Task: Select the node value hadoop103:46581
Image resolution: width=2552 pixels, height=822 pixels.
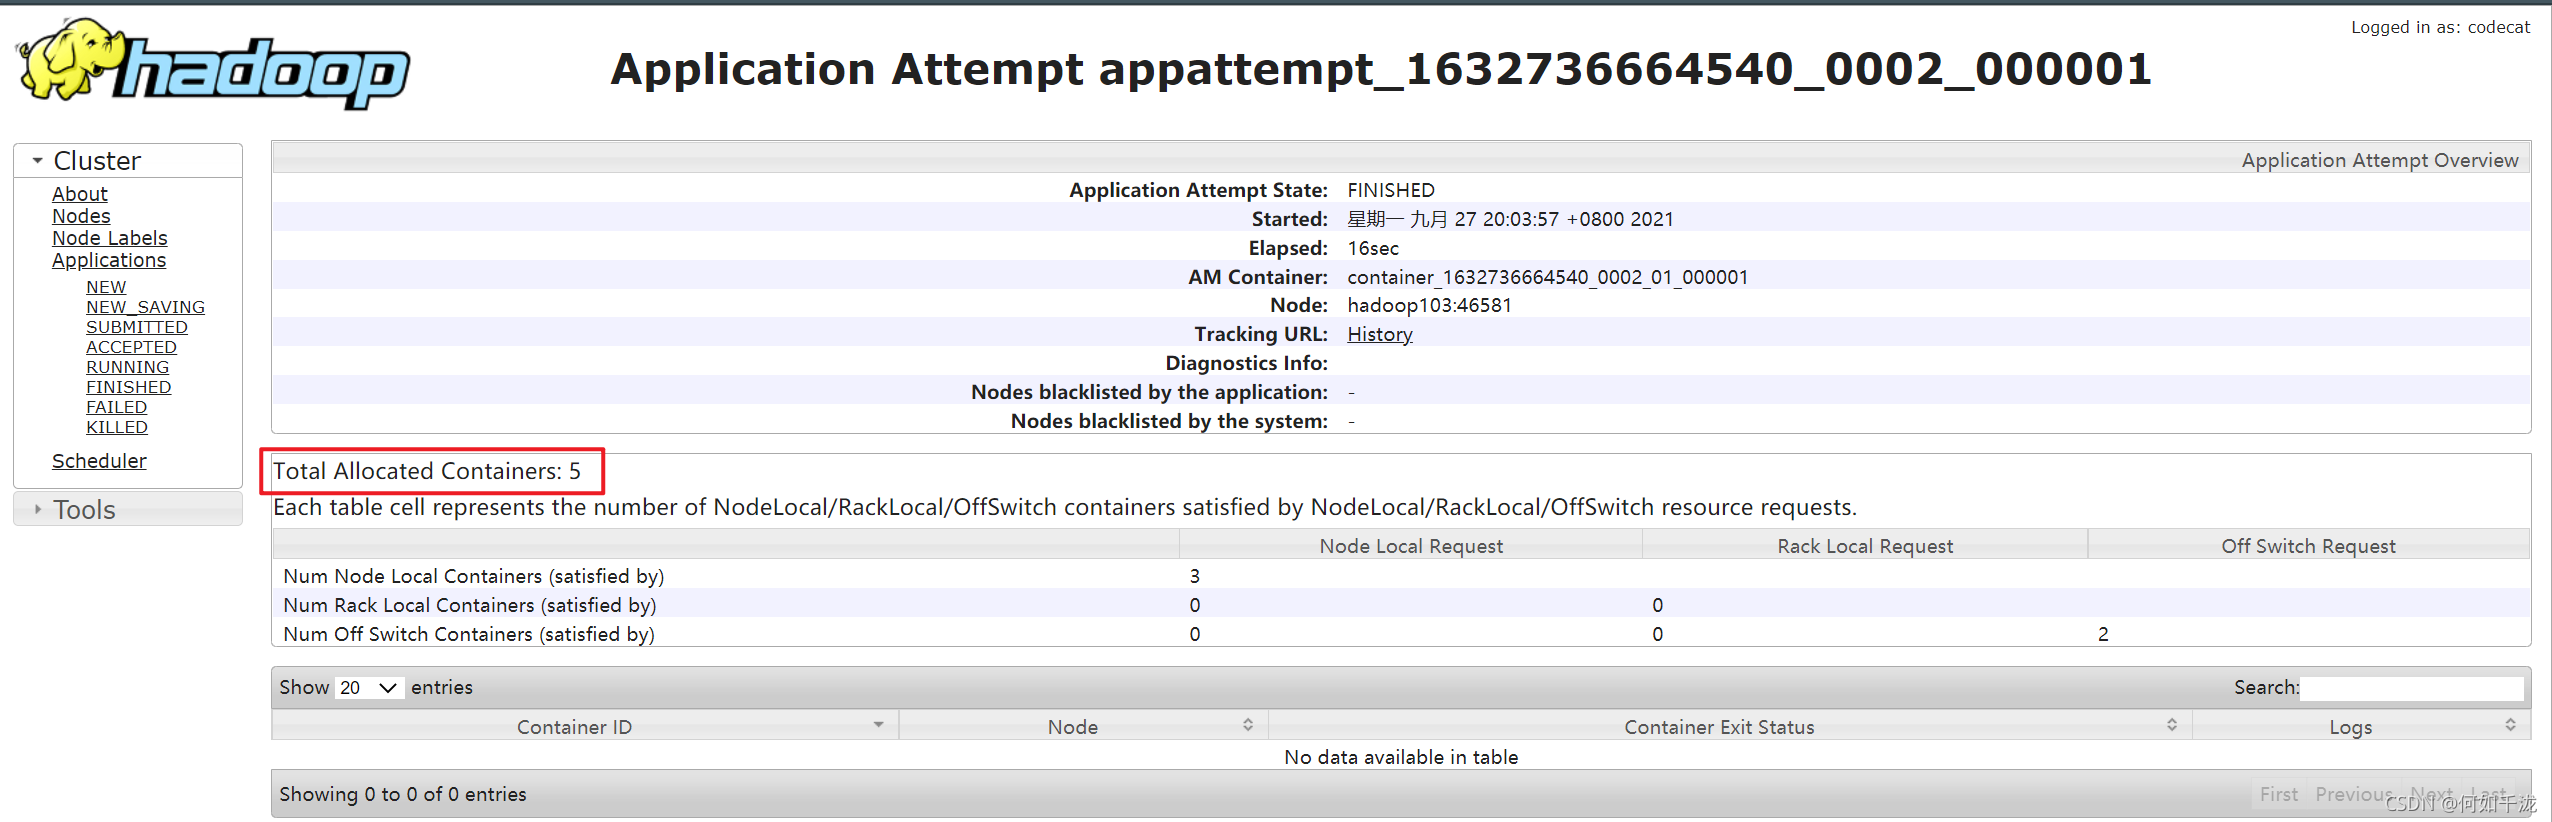Action: [x=1429, y=305]
